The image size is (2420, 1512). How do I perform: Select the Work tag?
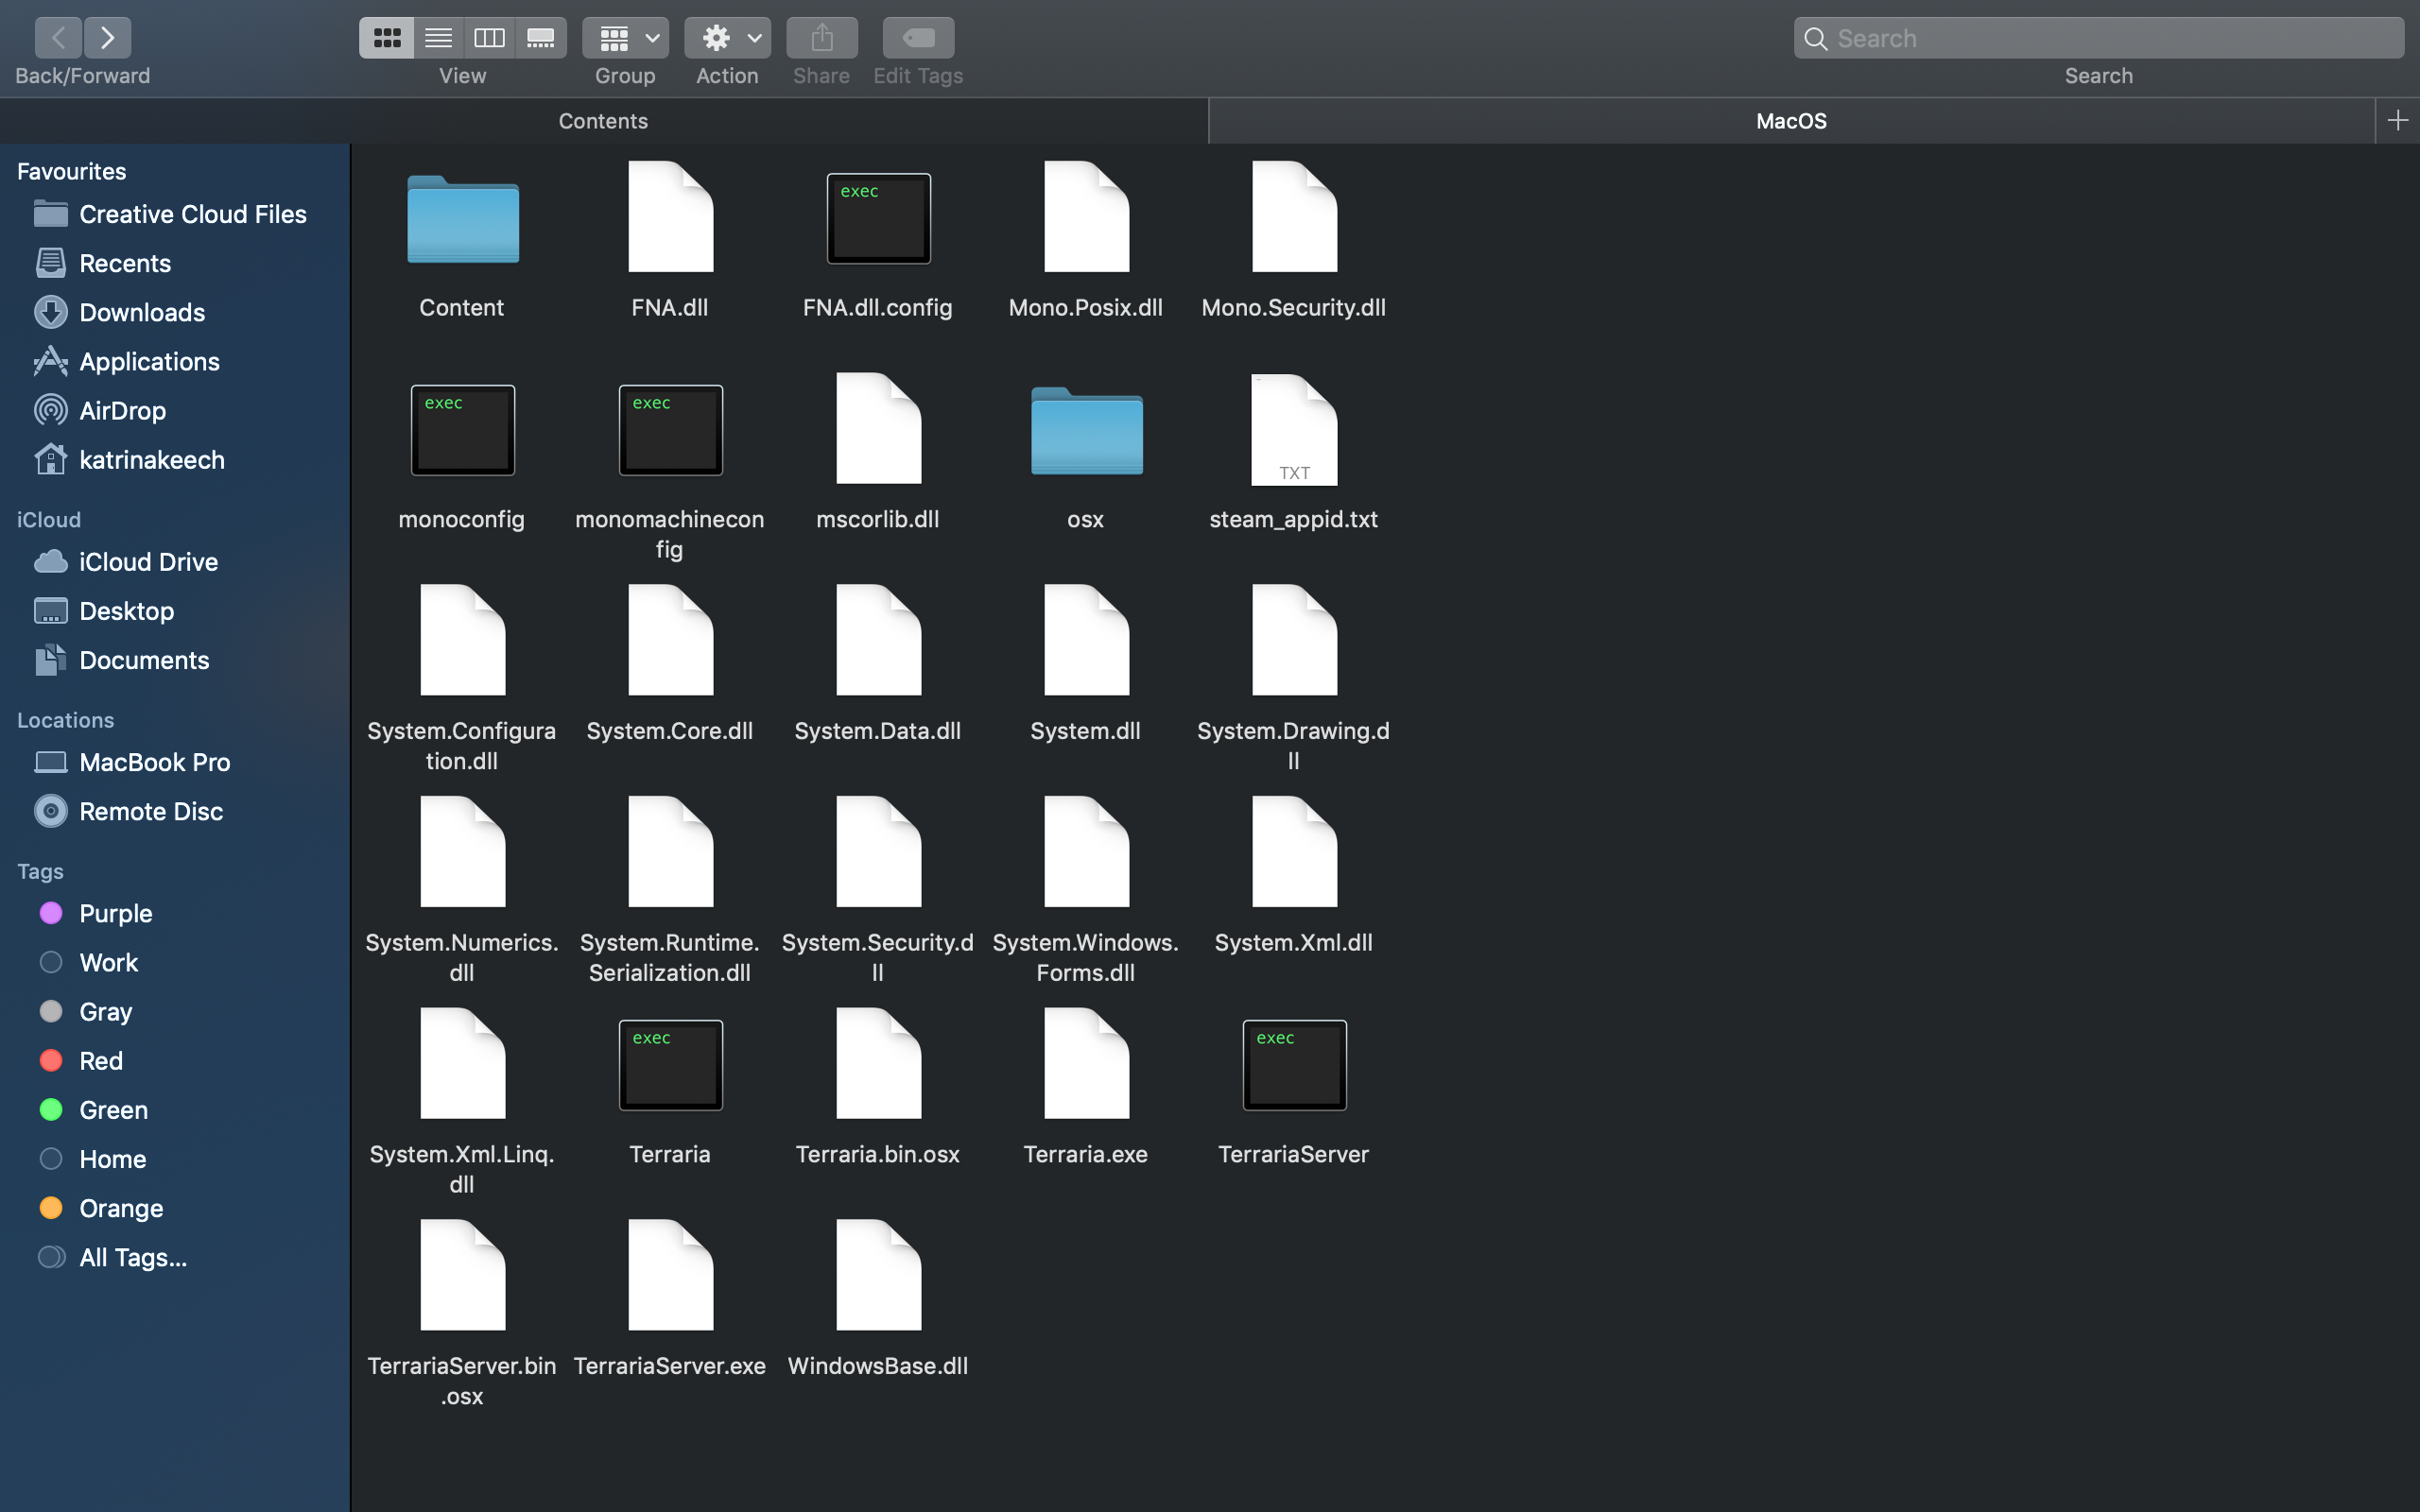pos(175,962)
